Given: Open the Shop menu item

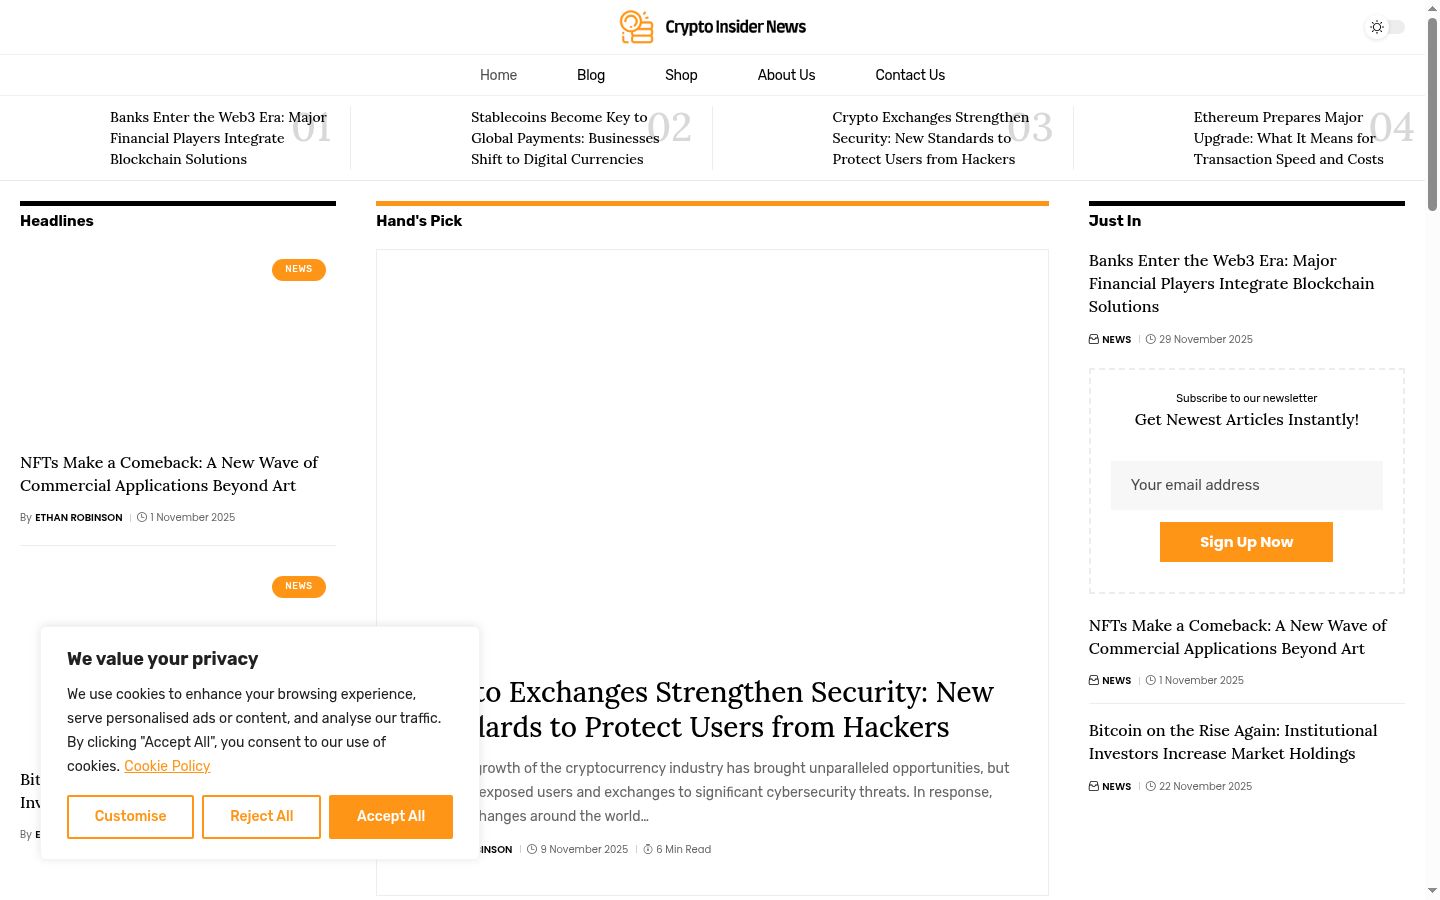Looking at the screenshot, I should pos(681,75).
